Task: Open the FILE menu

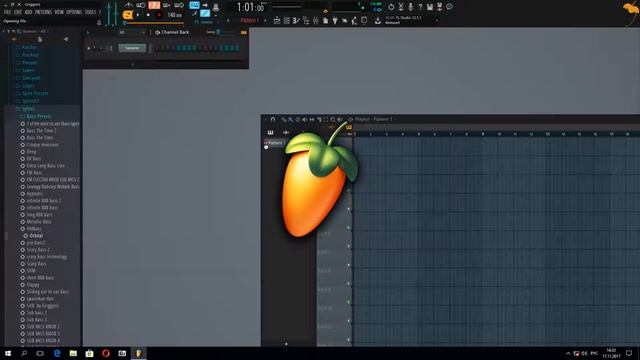Action: pos(7,12)
